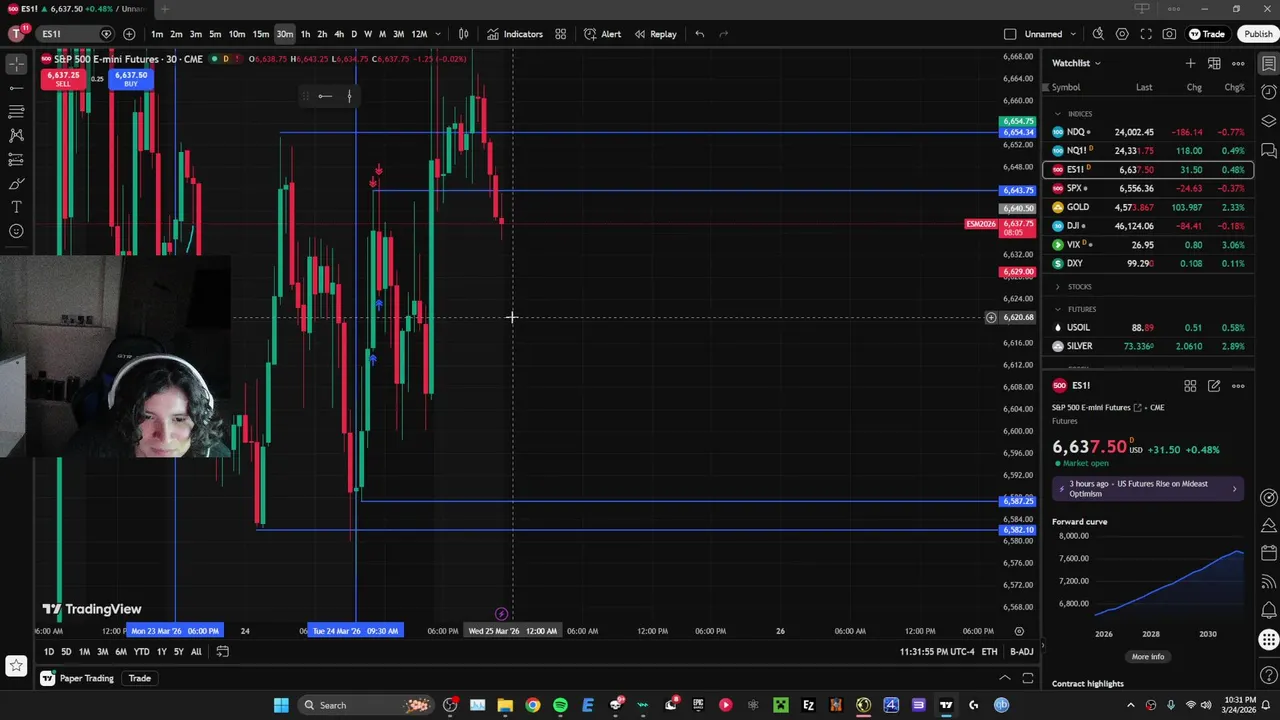
Task: Select the NDQ row in the watchlist
Action: [x=1148, y=132]
